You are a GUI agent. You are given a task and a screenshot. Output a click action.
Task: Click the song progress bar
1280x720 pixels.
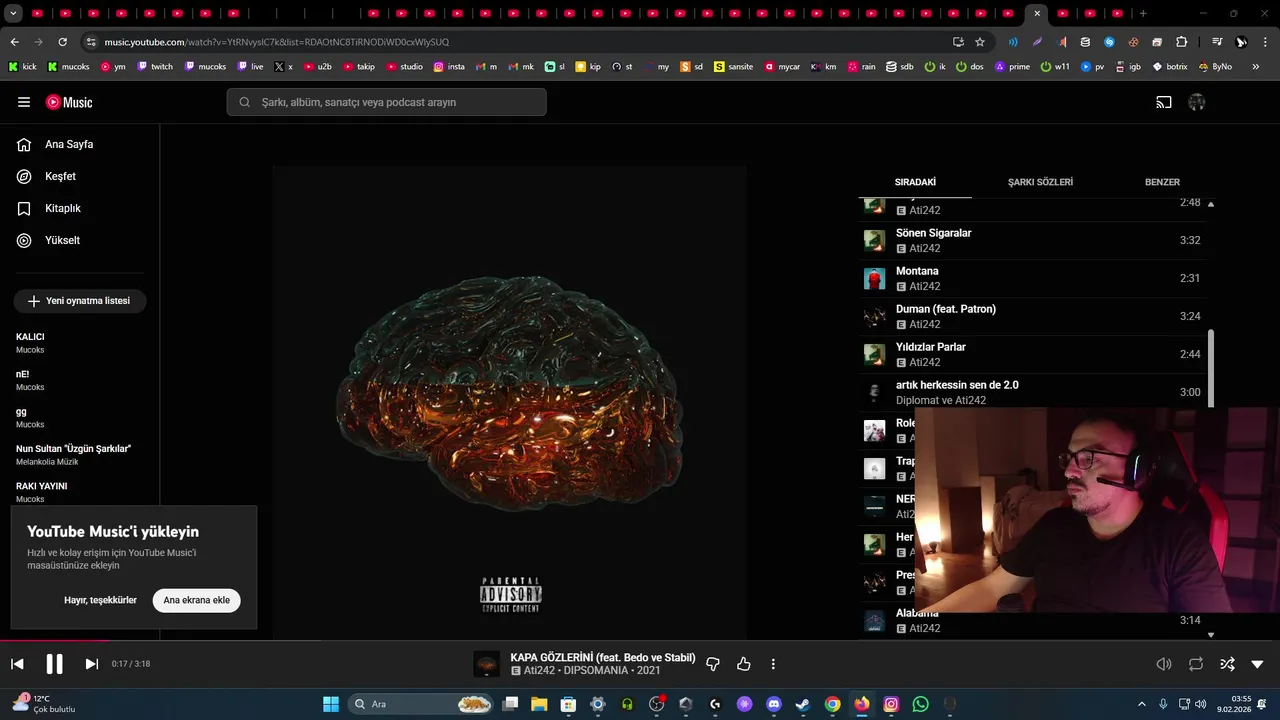click(x=640, y=641)
